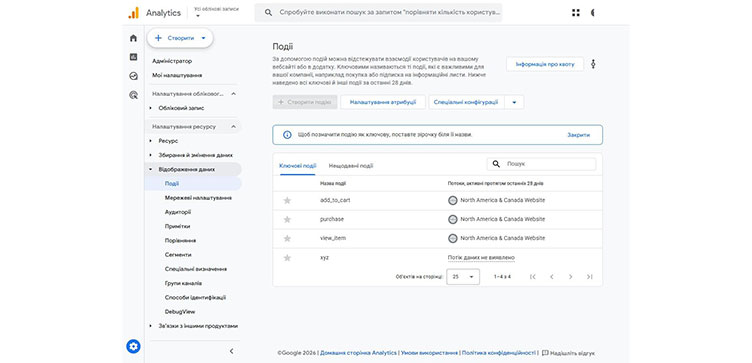The width and height of the screenshot is (752, 363).
Task: Click the magnifier icon in events search box
Action: coord(496,164)
